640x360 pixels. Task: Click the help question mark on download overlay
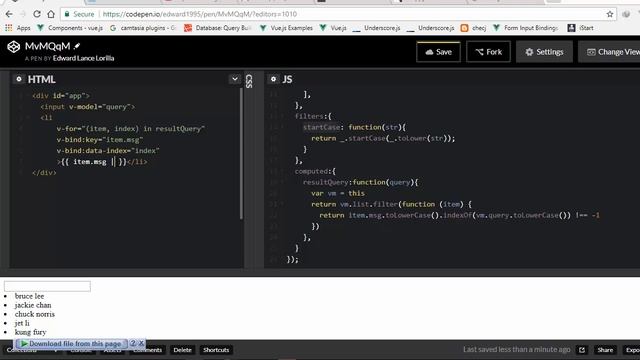pos(133,343)
